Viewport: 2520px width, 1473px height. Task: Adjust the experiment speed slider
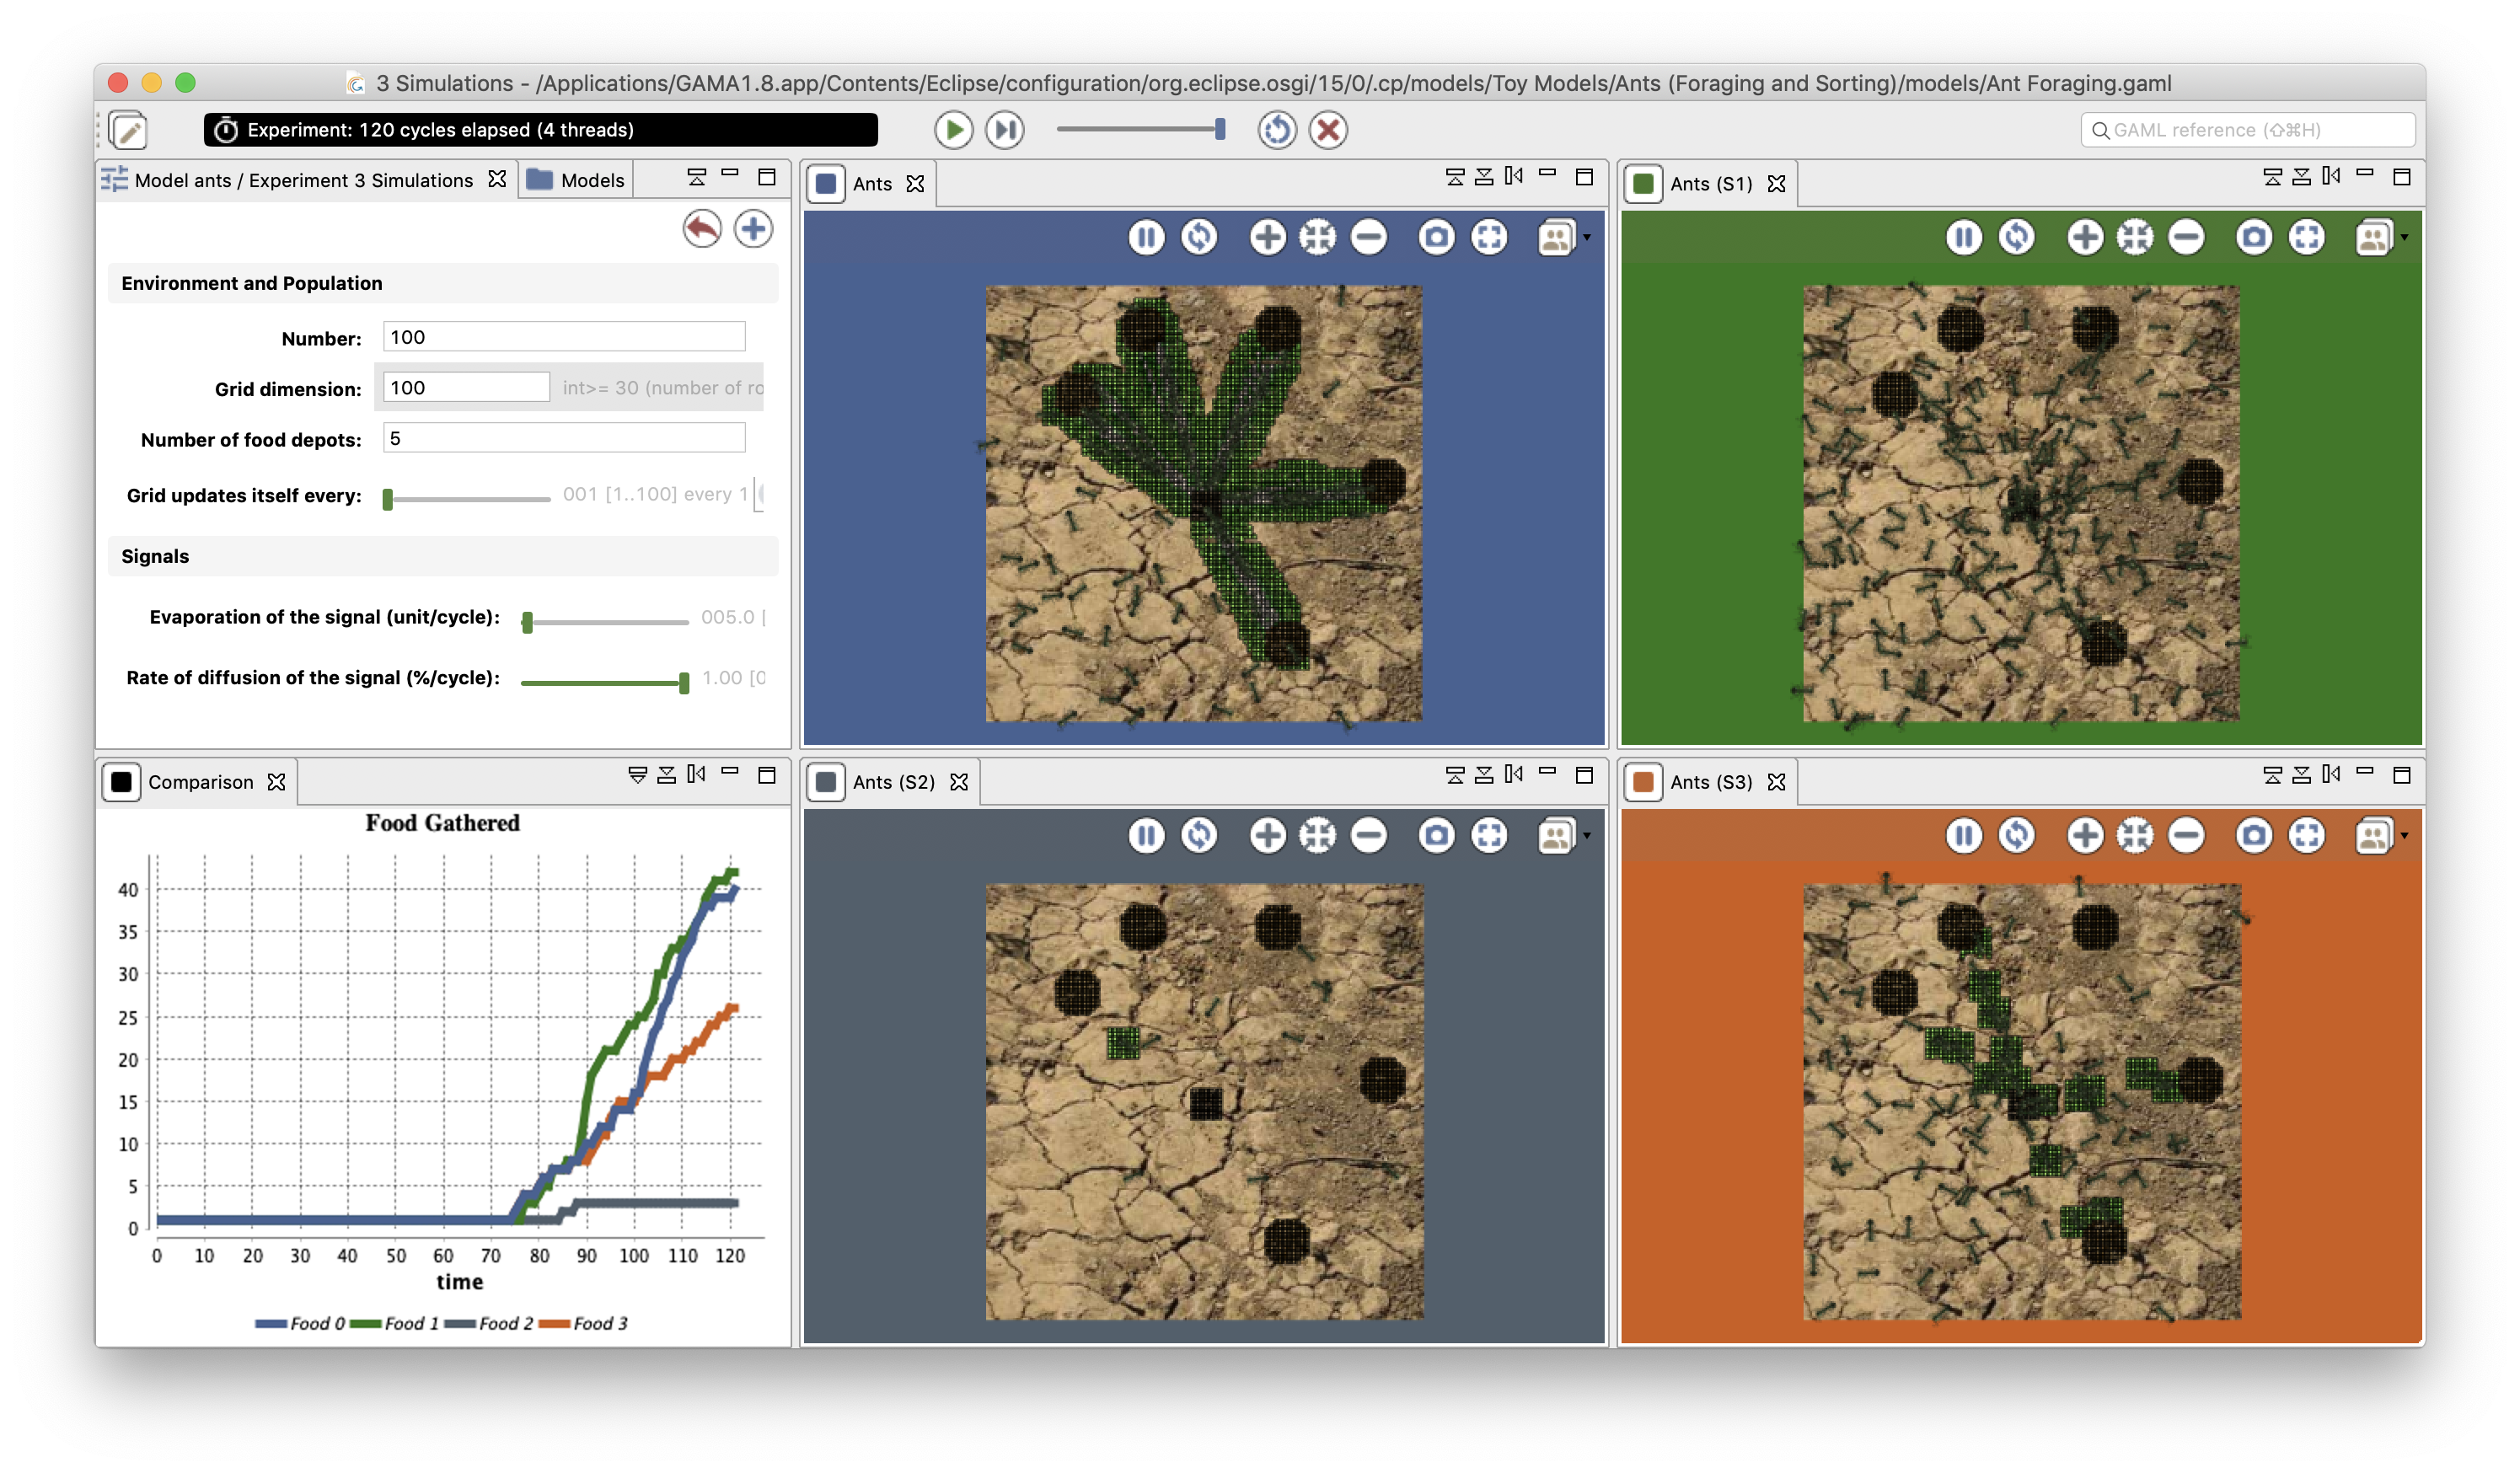point(1141,129)
